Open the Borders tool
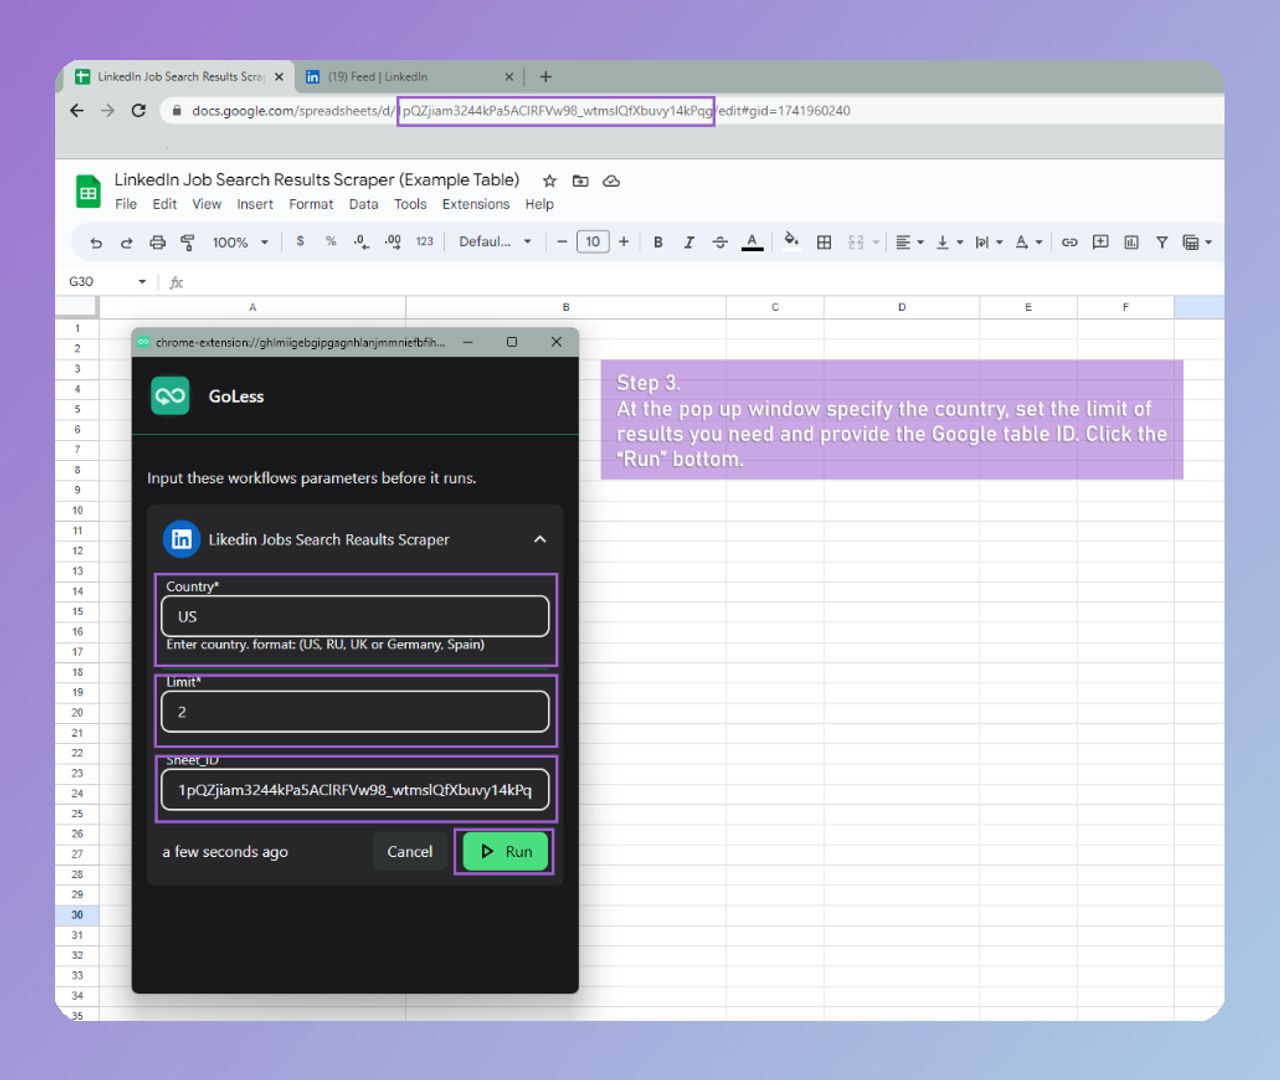Screen dimensions: 1280x1080 point(824,242)
